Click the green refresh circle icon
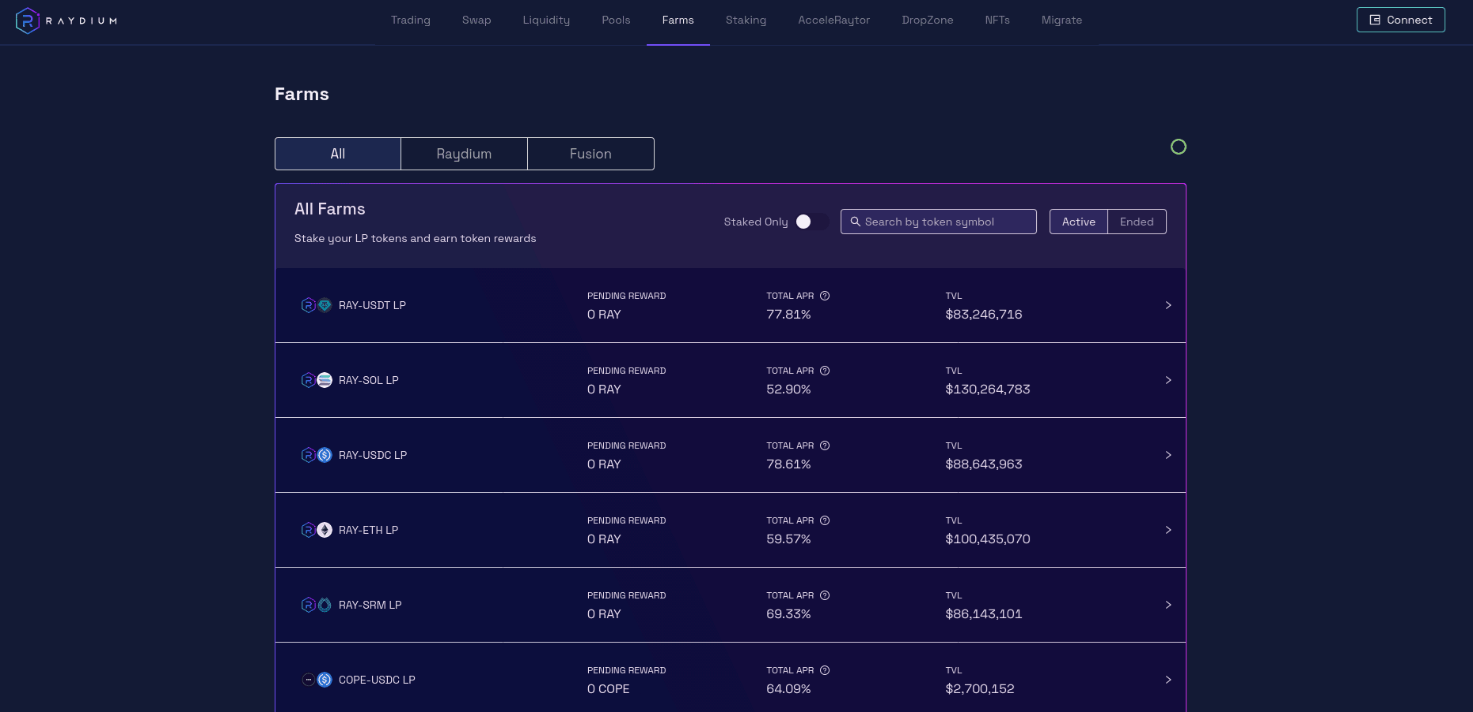Viewport: 1473px width, 712px height. tap(1178, 147)
